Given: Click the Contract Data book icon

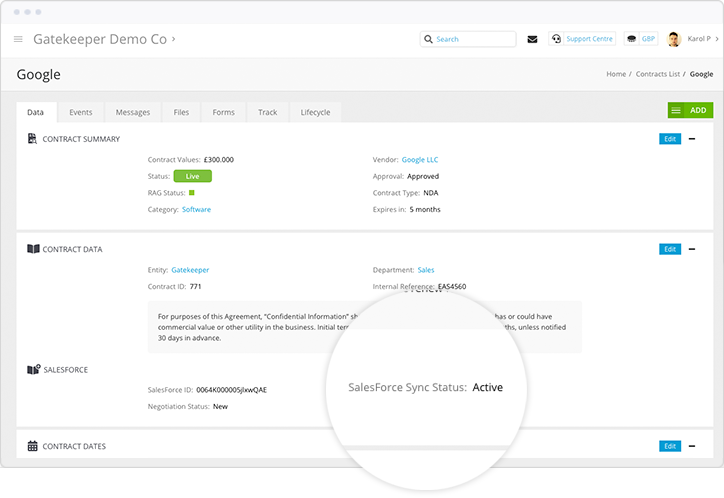Looking at the screenshot, I should [x=33, y=249].
